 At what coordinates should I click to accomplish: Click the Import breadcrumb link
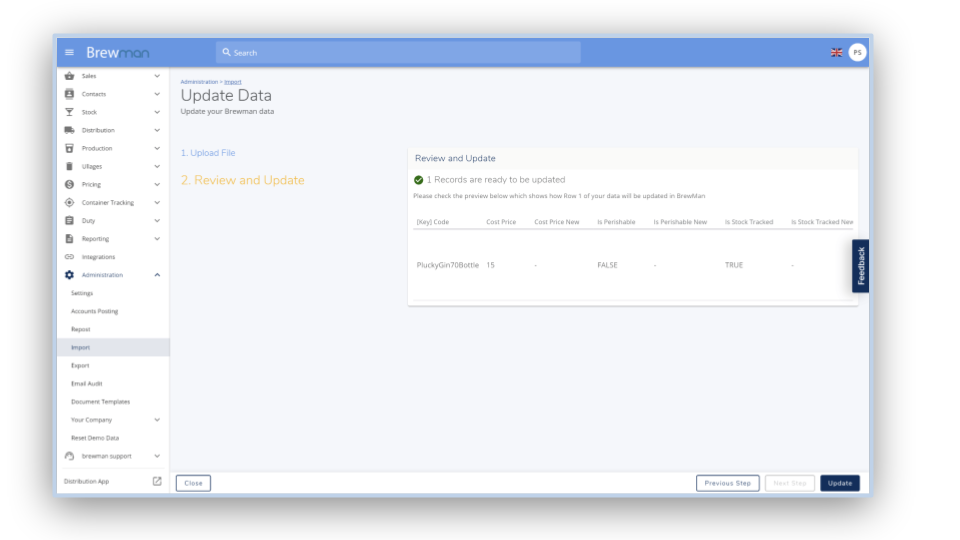(x=233, y=81)
